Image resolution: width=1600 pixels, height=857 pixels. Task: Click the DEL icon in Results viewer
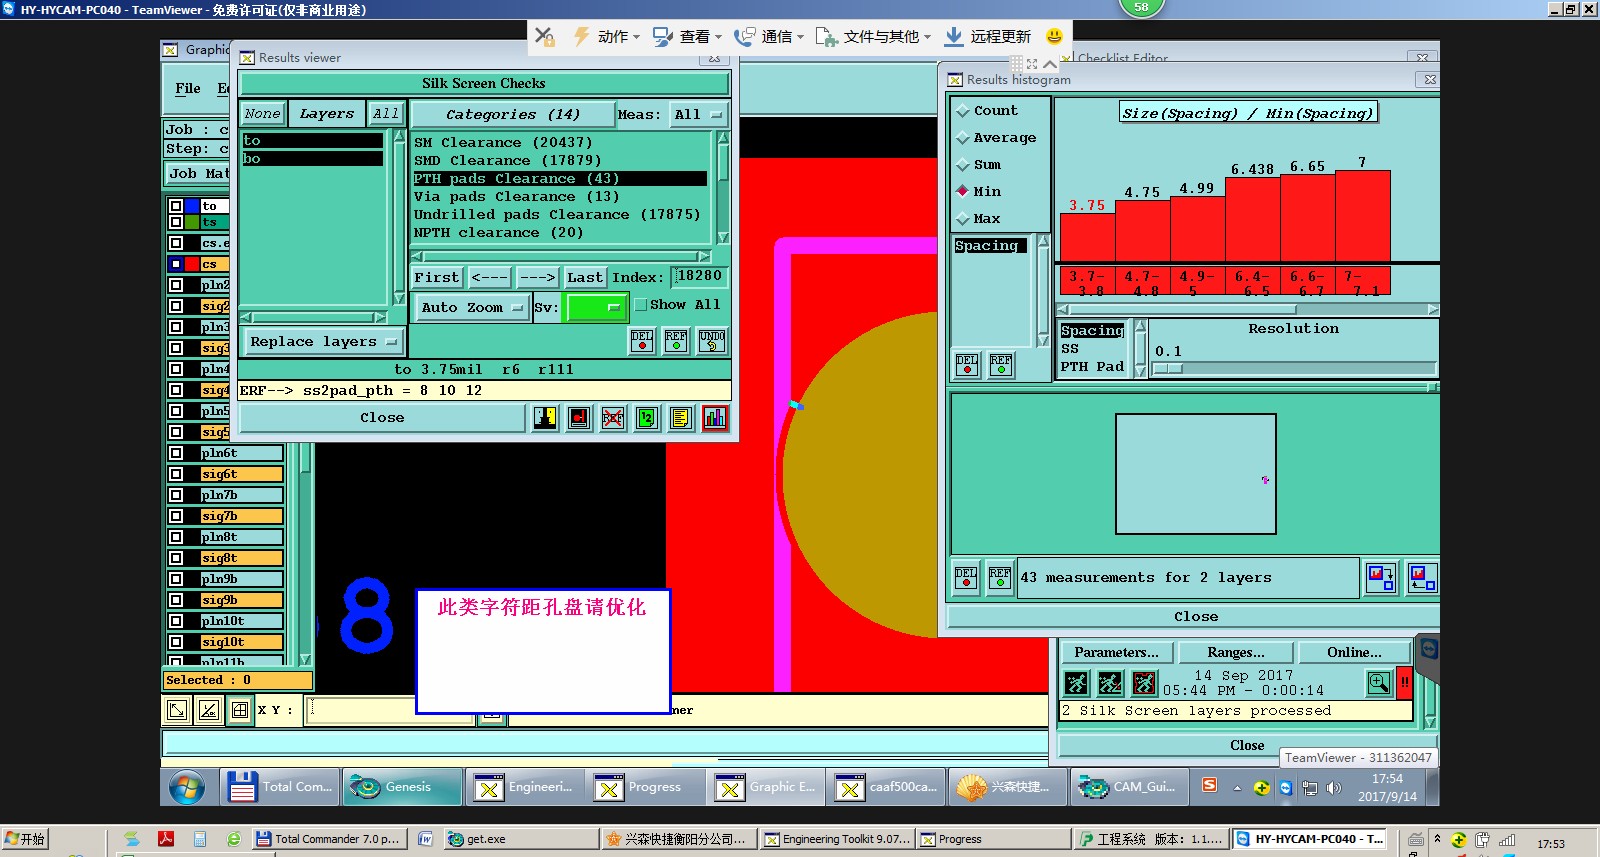pyautogui.click(x=642, y=341)
